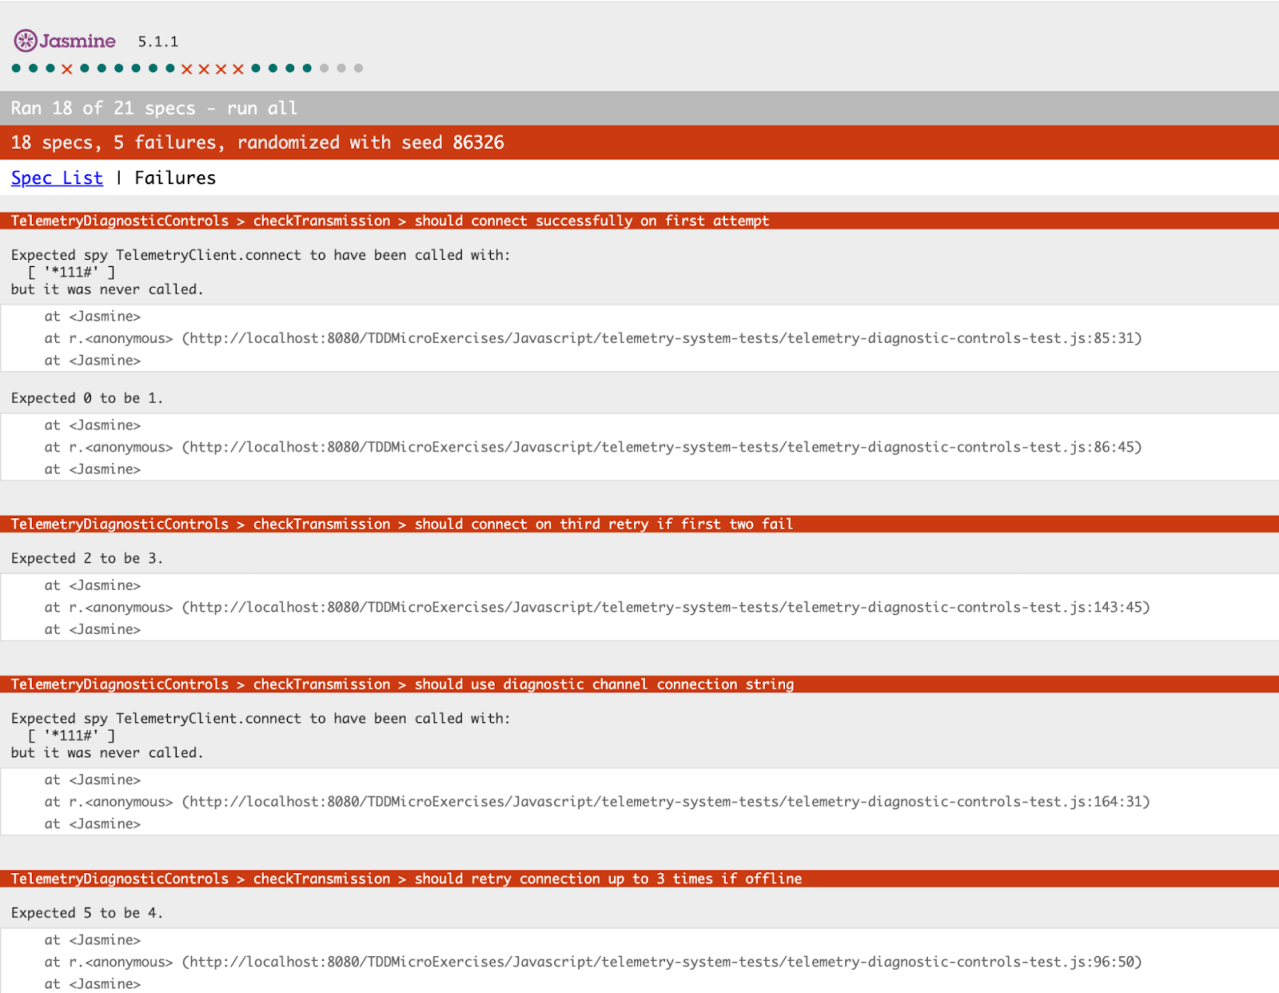Click TelemetryDiagnosticControls in the 'retry connection up to 3 times' header
This screenshot has width=1279, height=993.
pyautogui.click(x=120, y=879)
